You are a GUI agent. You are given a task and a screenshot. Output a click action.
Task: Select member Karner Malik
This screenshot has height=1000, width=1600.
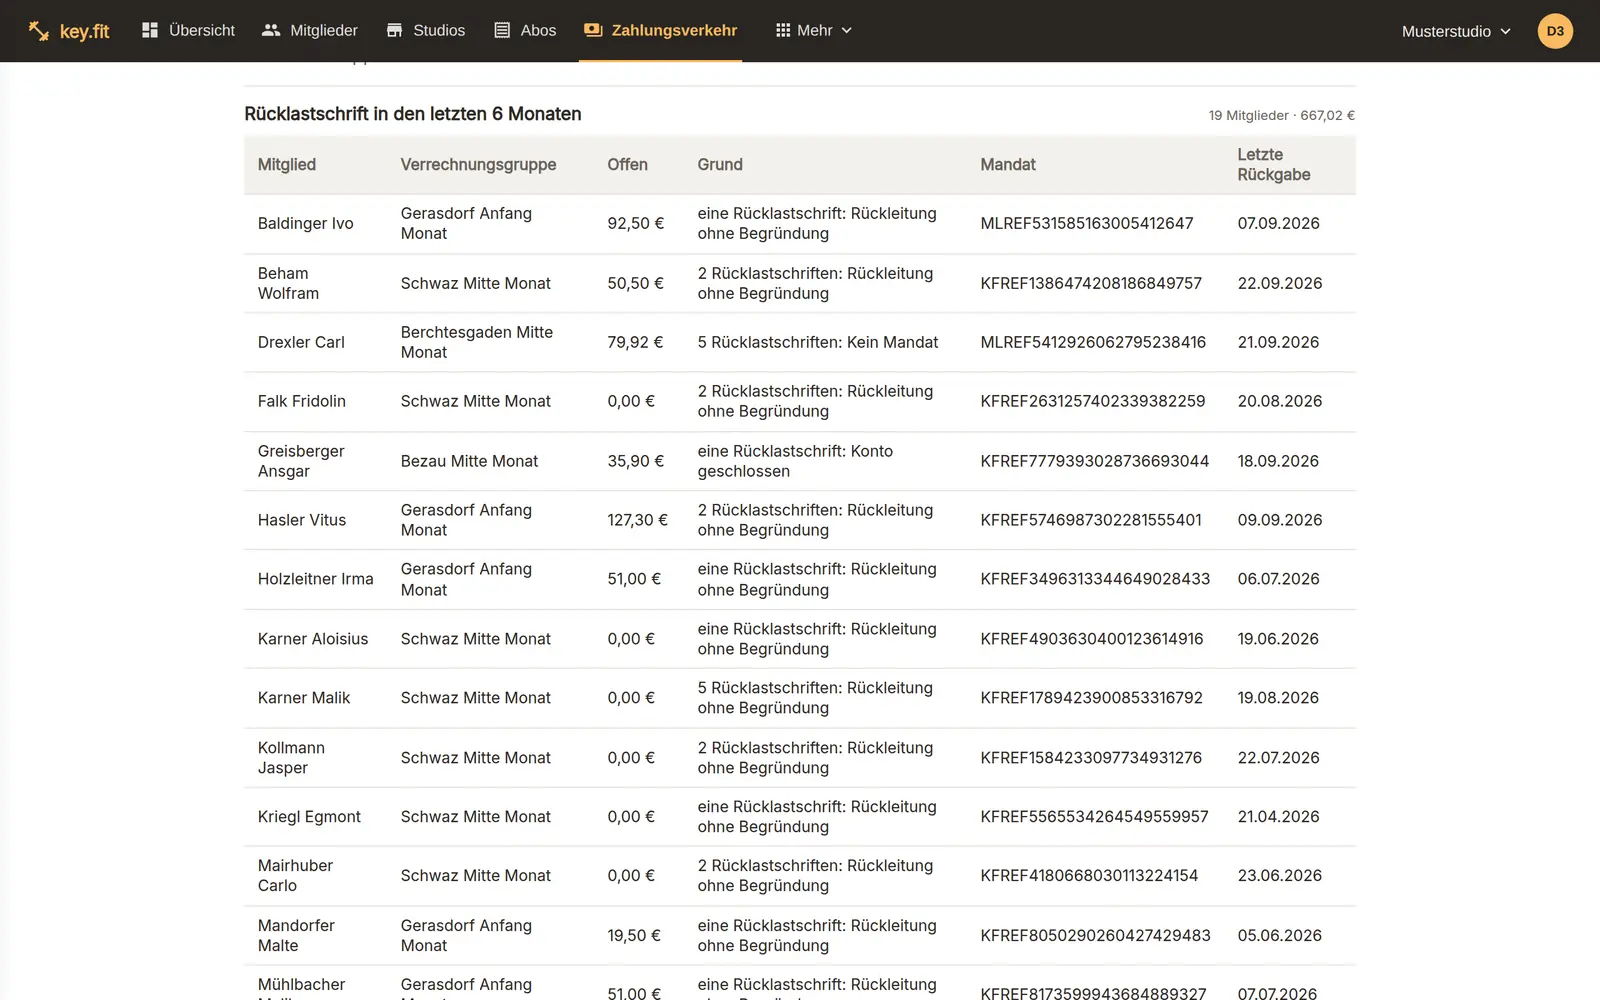(304, 698)
